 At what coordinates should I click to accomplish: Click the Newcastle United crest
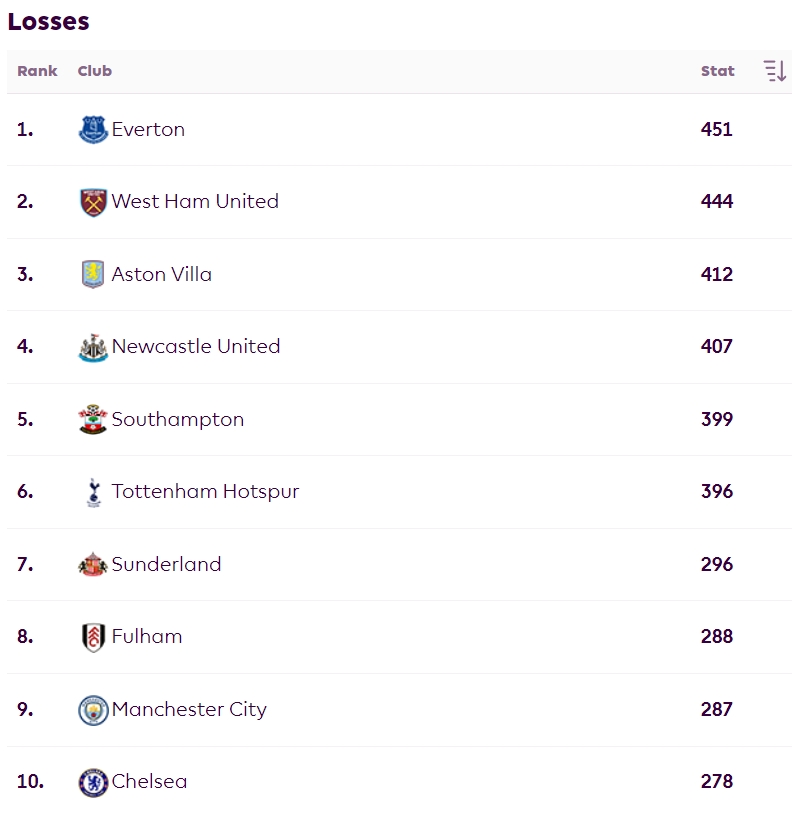(x=93, y=347)
